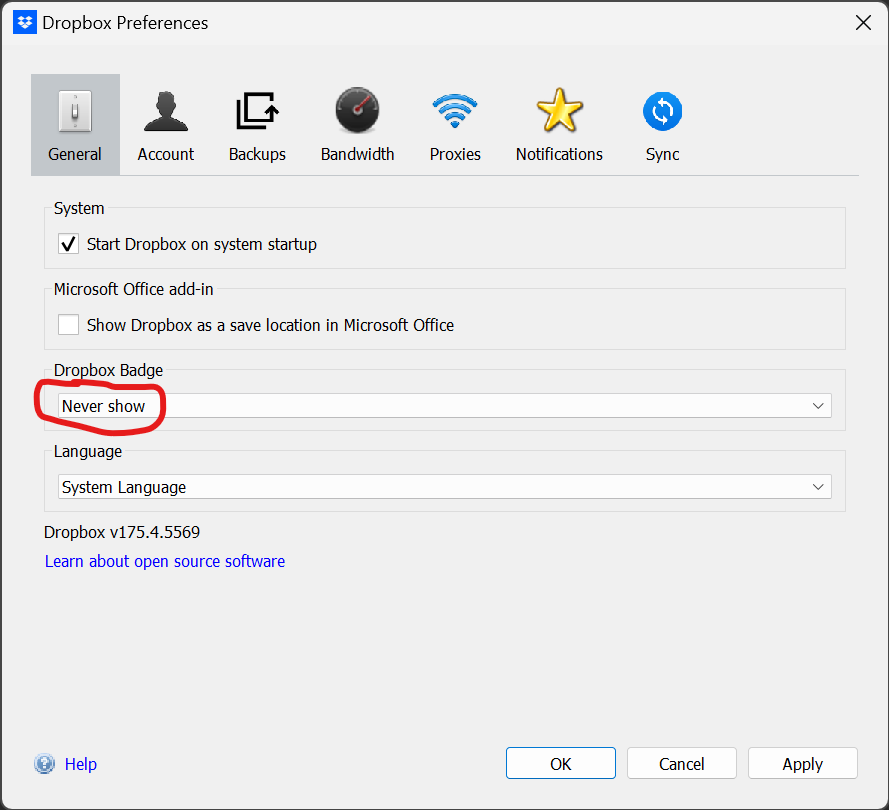Switch to the Backups tab label
The width and height of the screenshot is (889, 810).
click(x=257, y=154)
